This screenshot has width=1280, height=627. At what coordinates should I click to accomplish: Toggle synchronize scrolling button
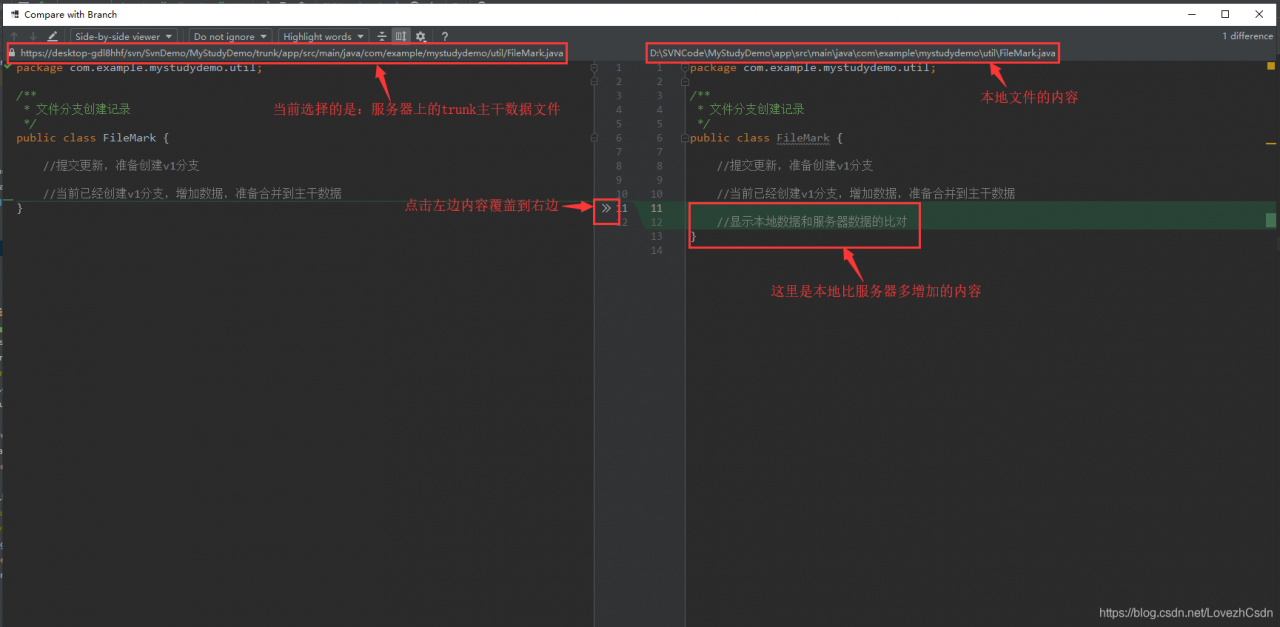pos(401,36)
